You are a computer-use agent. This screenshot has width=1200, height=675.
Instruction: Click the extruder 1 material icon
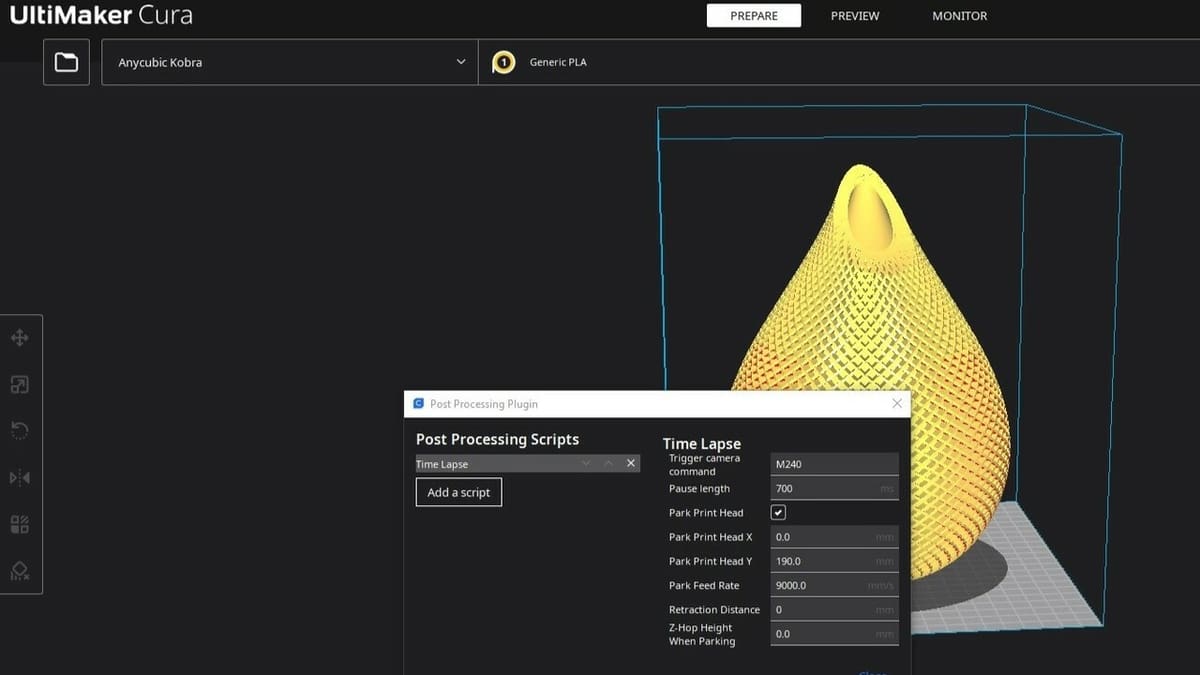click(x=504, y=62)
